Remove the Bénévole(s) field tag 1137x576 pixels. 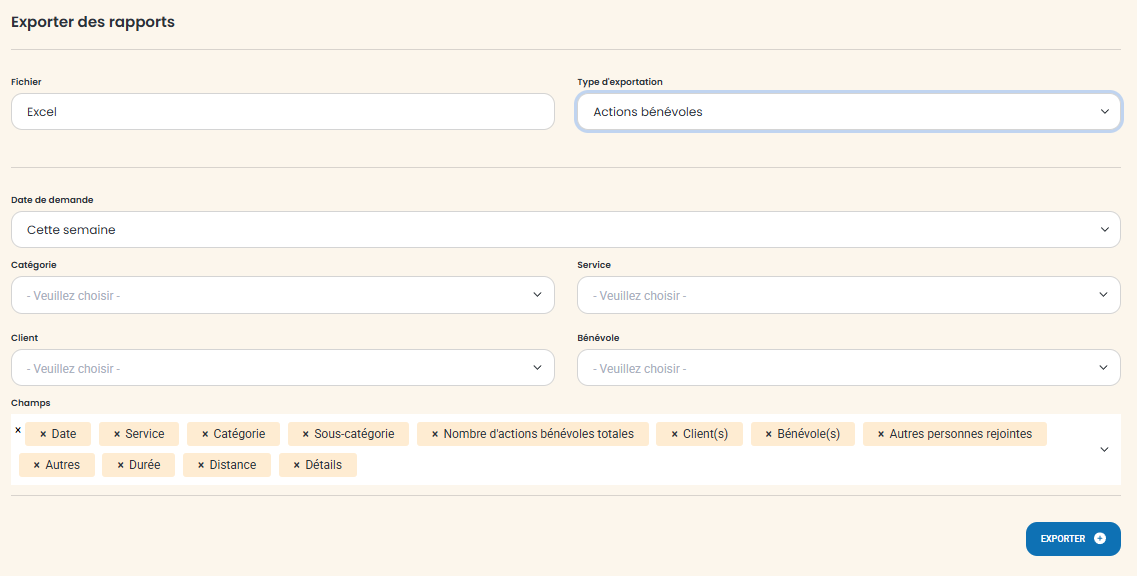point(769,434)
